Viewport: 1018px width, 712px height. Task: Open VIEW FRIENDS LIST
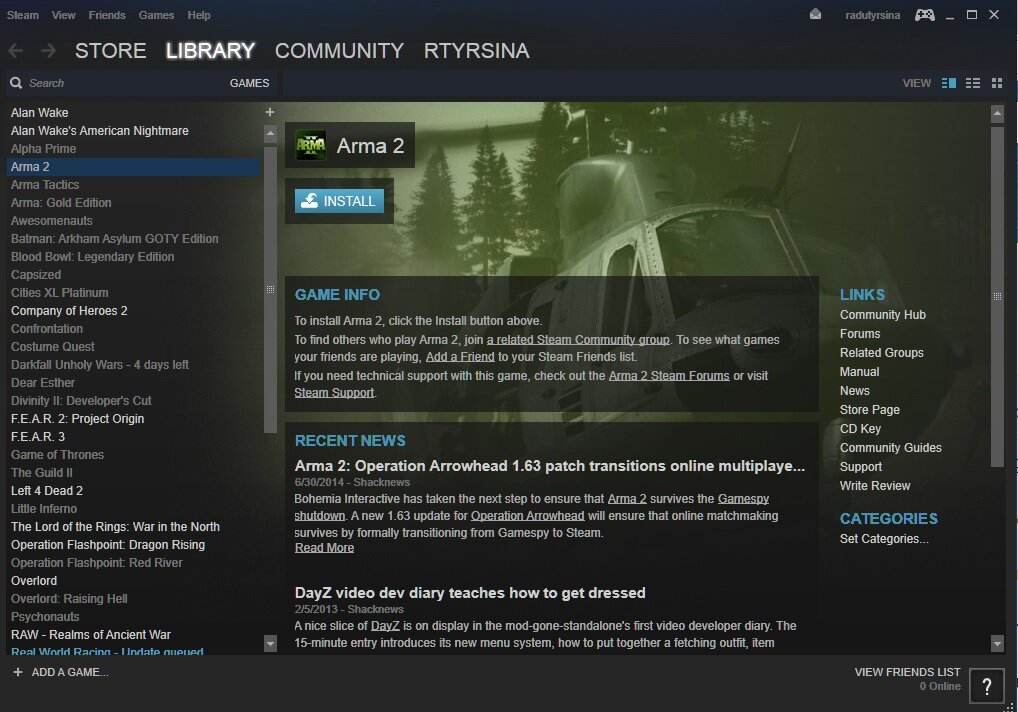tap(908, 672)
